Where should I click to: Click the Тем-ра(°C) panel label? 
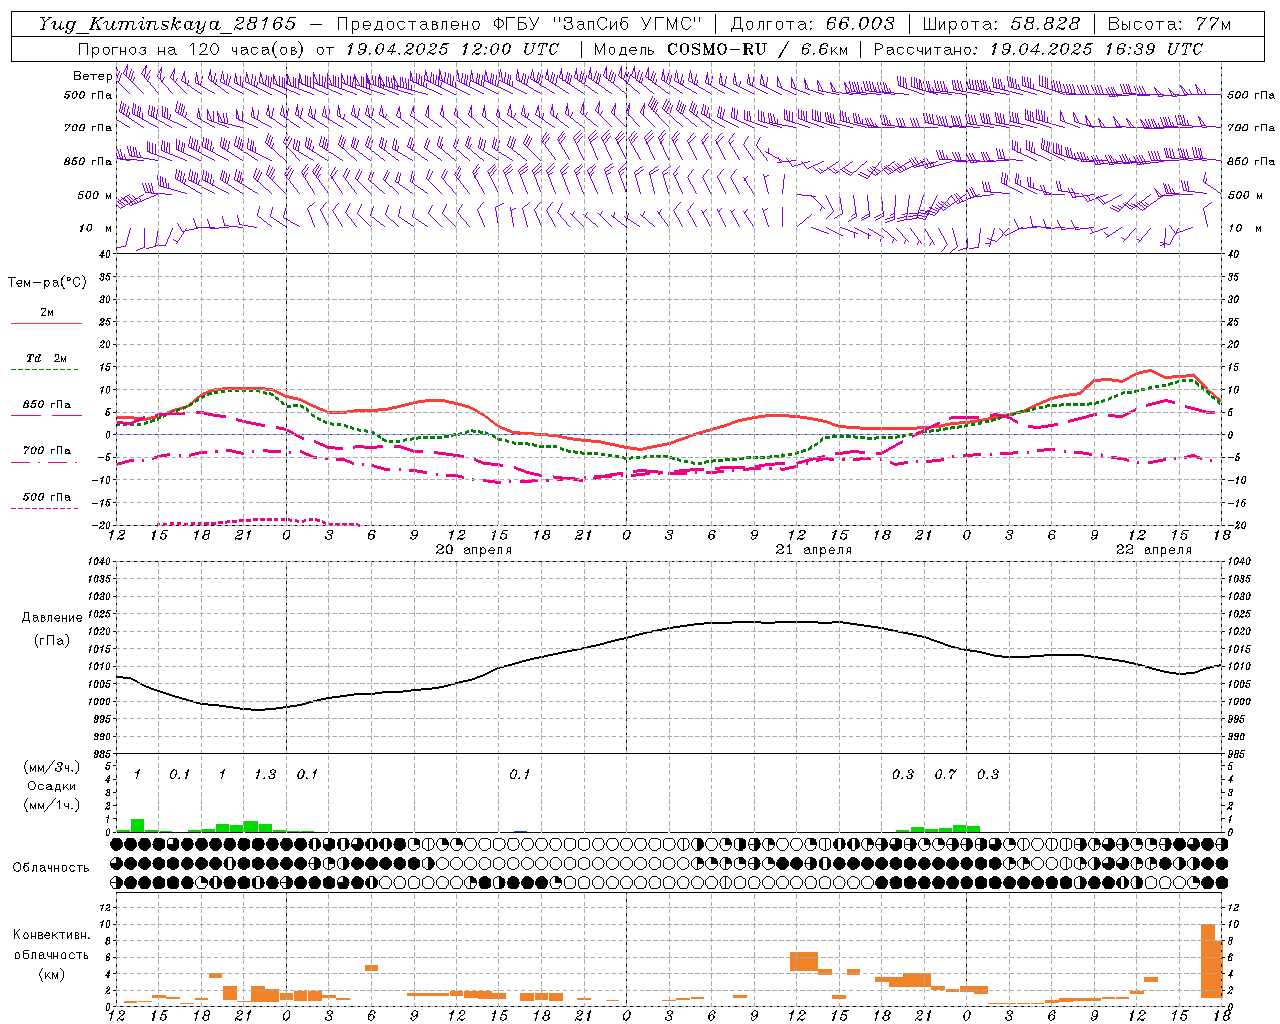tap(47, 283)
